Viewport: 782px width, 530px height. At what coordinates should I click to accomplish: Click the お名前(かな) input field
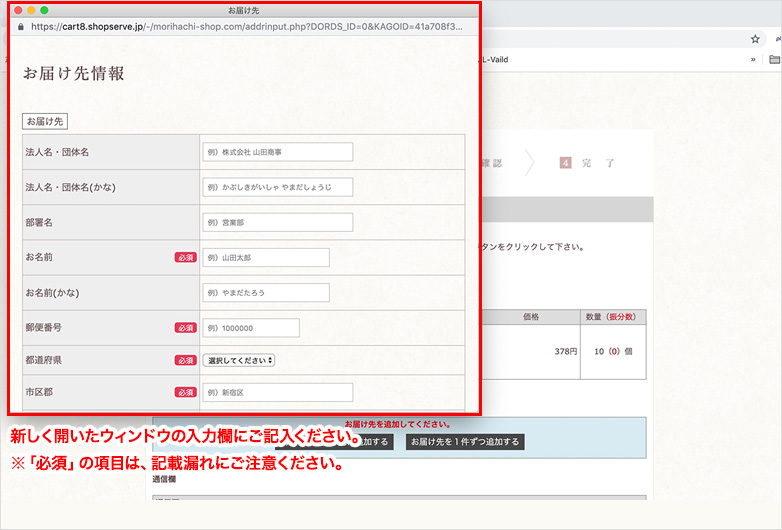[x=266, y=293]
